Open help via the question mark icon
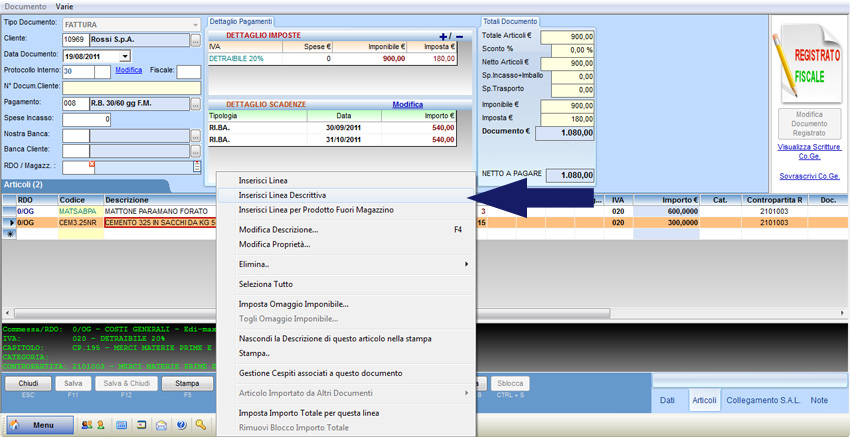This screenshot has width=850, height=437. (x=181, y=425)
